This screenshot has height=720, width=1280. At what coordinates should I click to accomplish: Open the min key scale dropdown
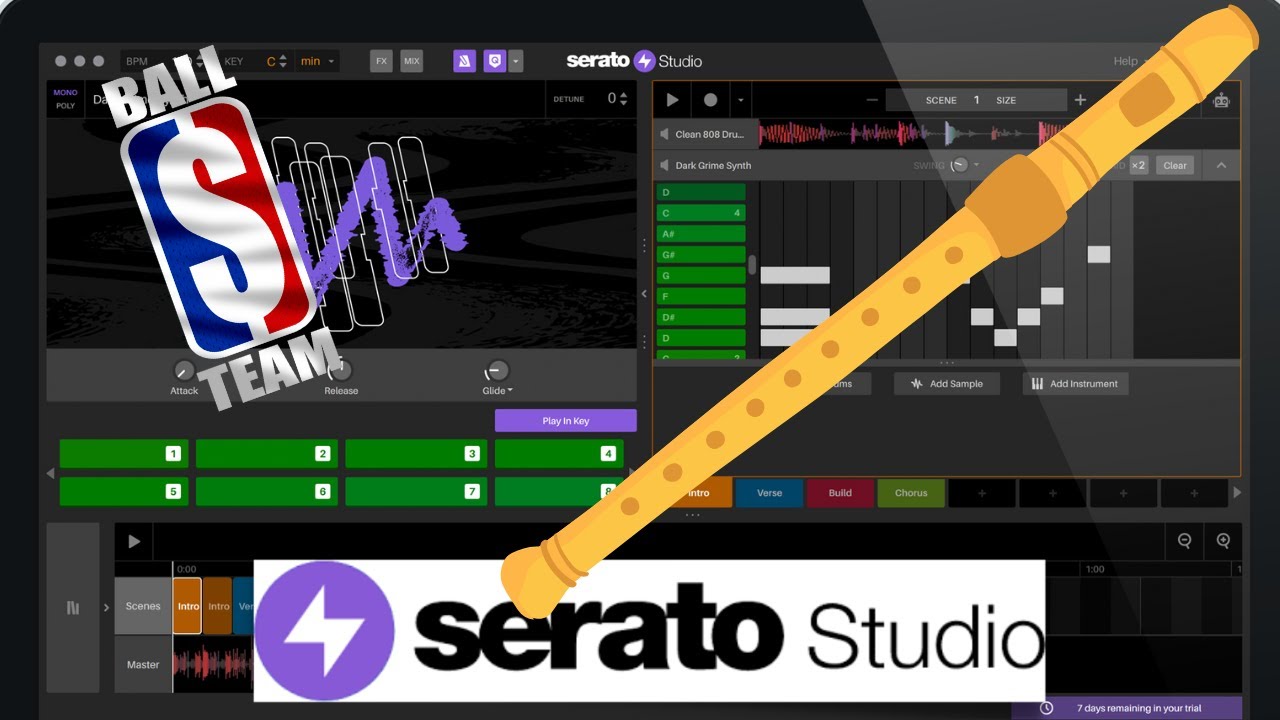[318, 61]
